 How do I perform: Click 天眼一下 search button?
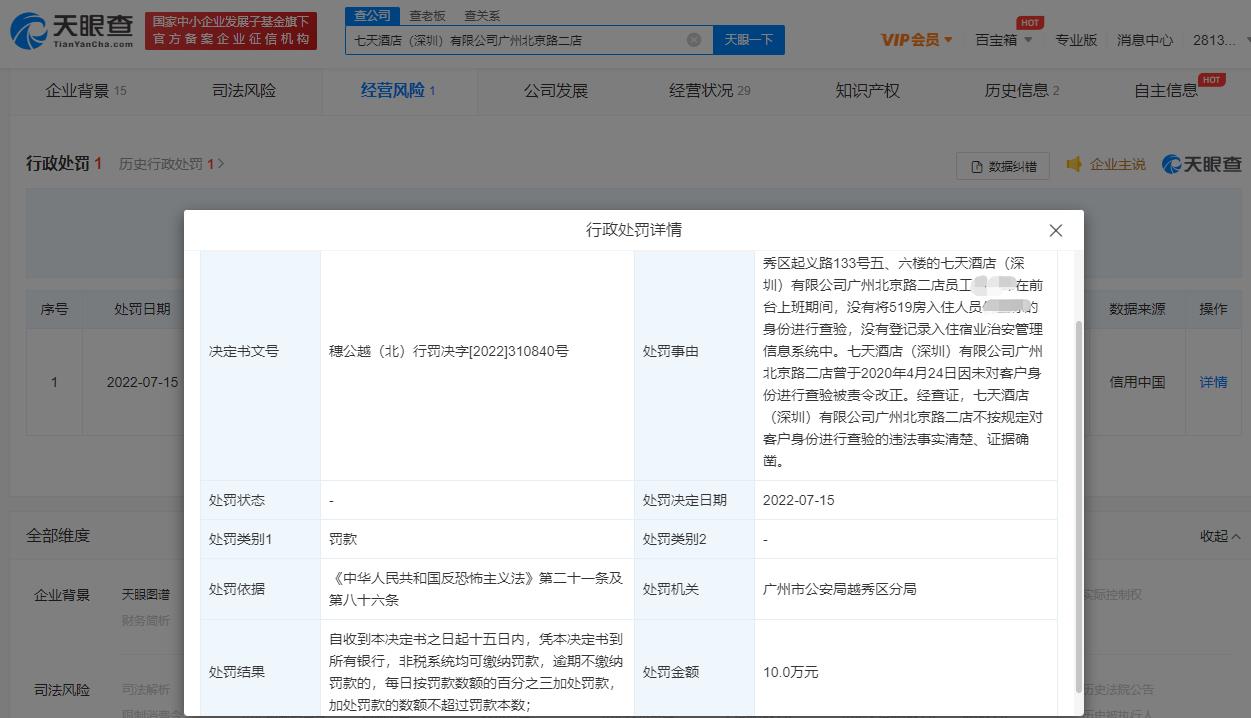(749, 40)
